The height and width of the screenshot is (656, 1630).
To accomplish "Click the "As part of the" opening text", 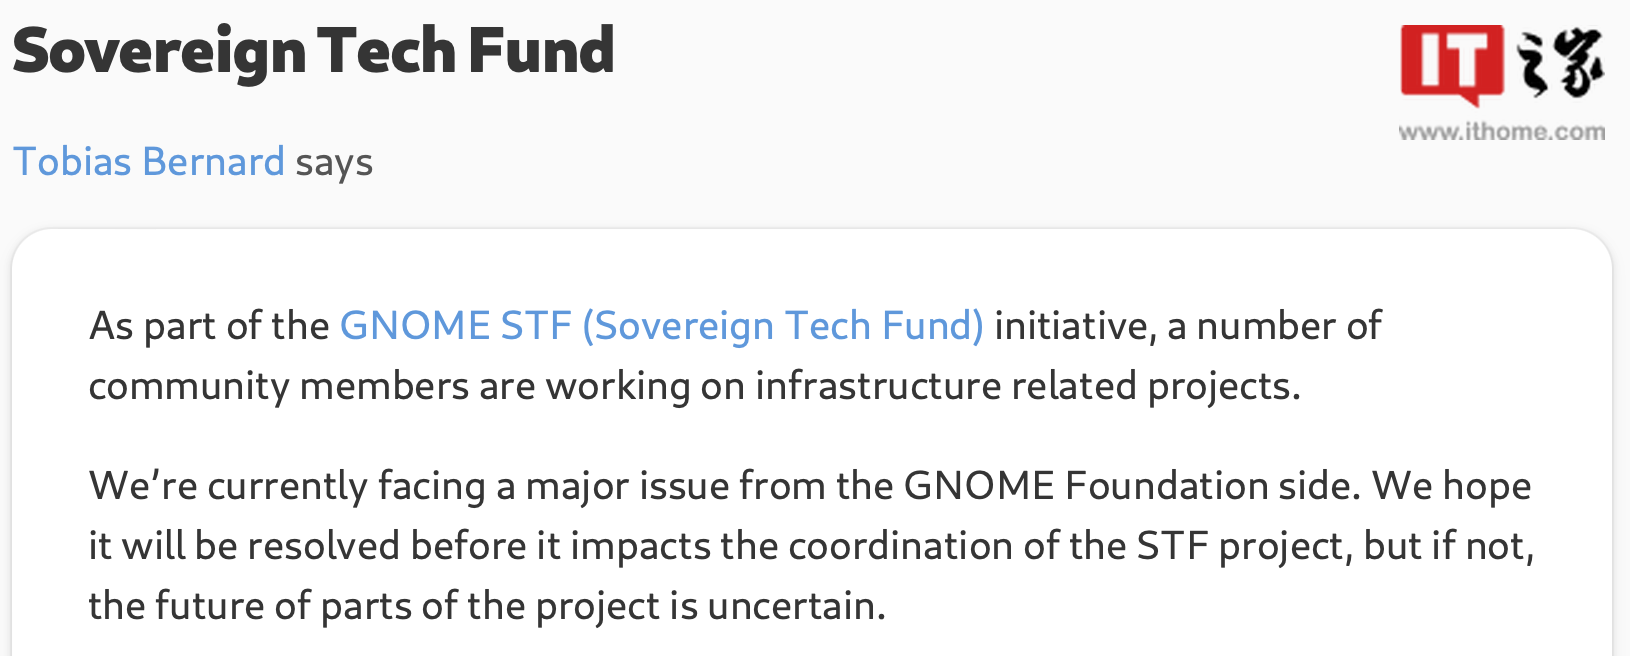I will (x=209, y=326).
